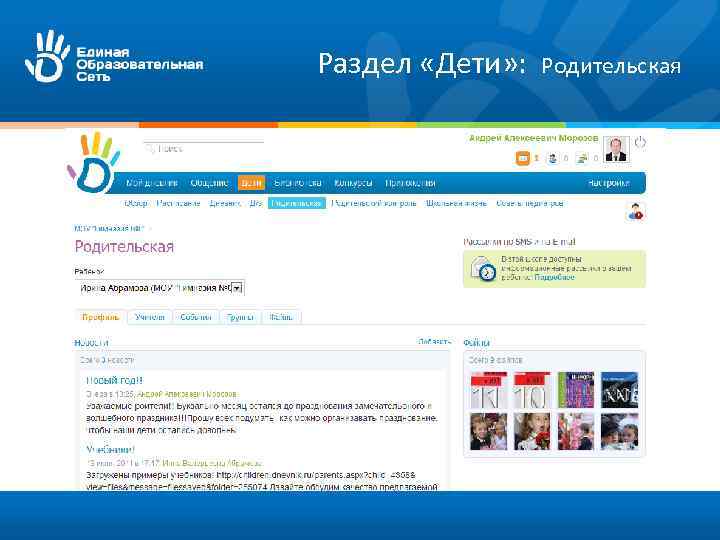The width and height of the screenshot is (720, 540).
Task: Open first file thumbnail with number 11
Action: click(489, 390)
